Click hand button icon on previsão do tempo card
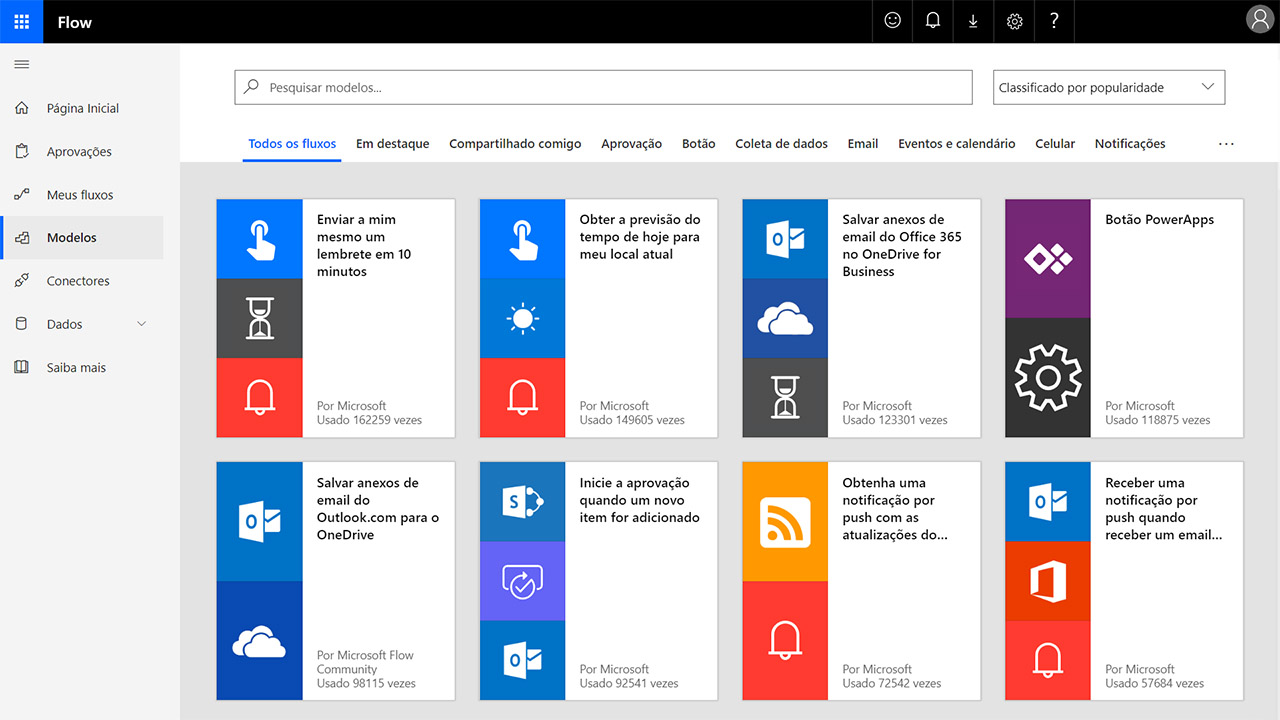This screenshot has height=720, width=1280. tap(522, 239)
